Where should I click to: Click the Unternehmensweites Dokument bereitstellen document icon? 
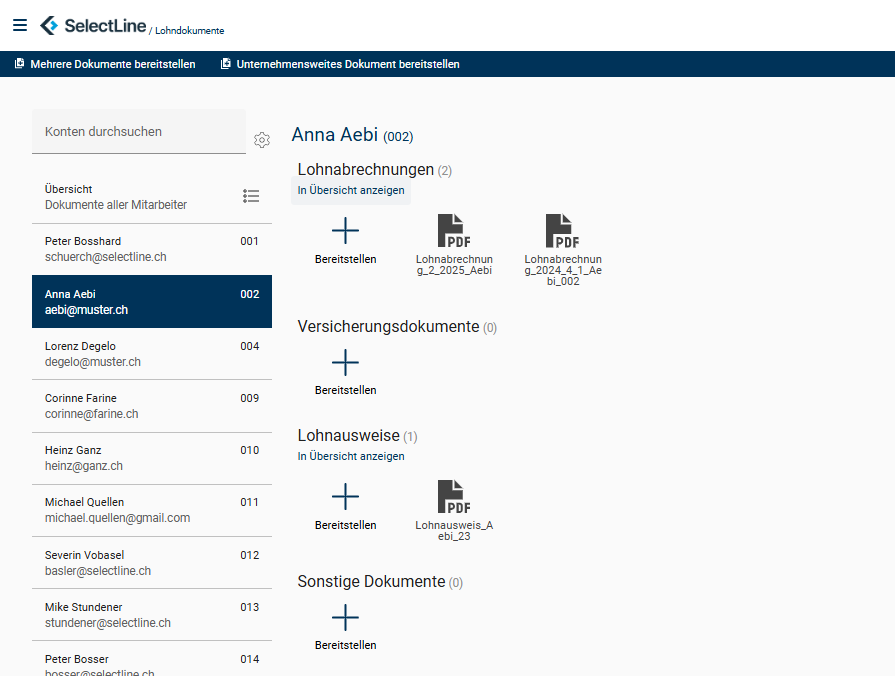(226, 63)
